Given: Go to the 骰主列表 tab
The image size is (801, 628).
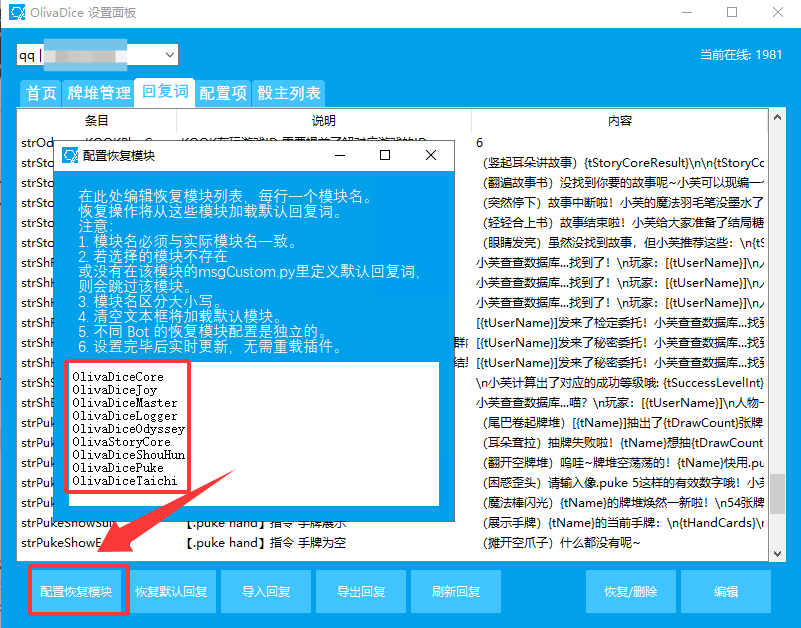Looking at the screenshot, I should pos(288,93).
